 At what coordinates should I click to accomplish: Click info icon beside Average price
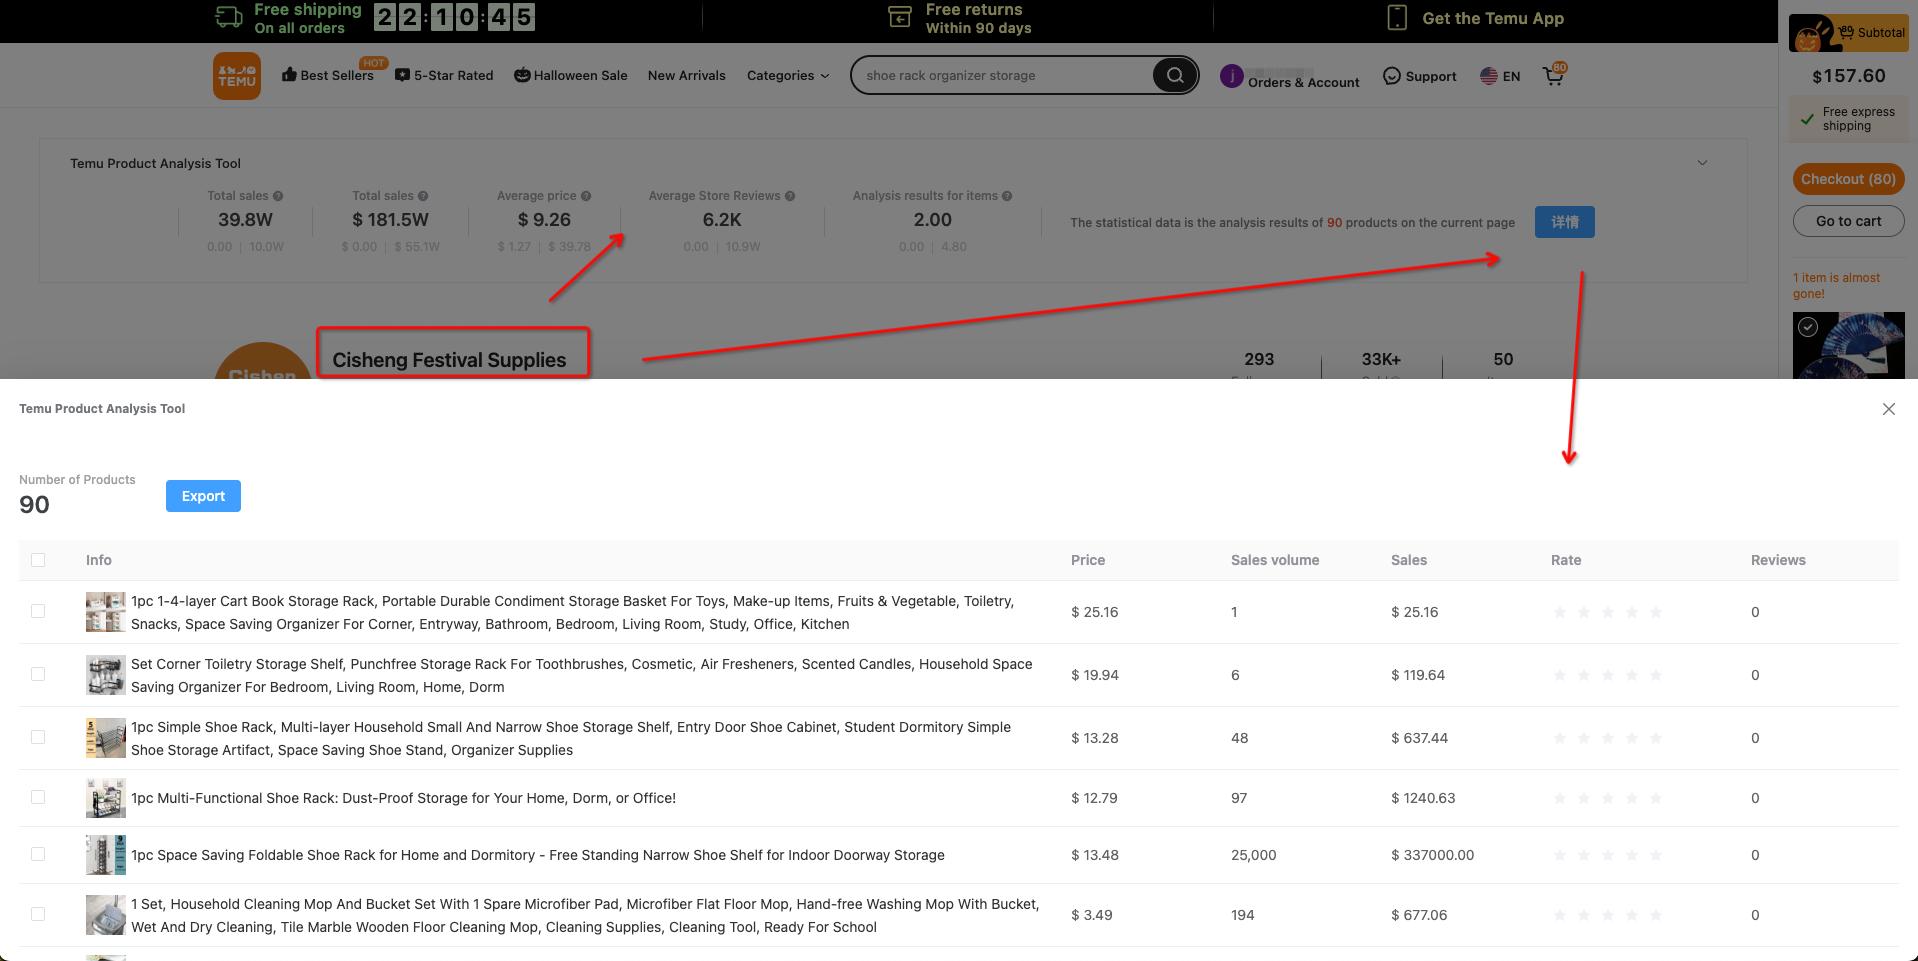pos(586,196)
